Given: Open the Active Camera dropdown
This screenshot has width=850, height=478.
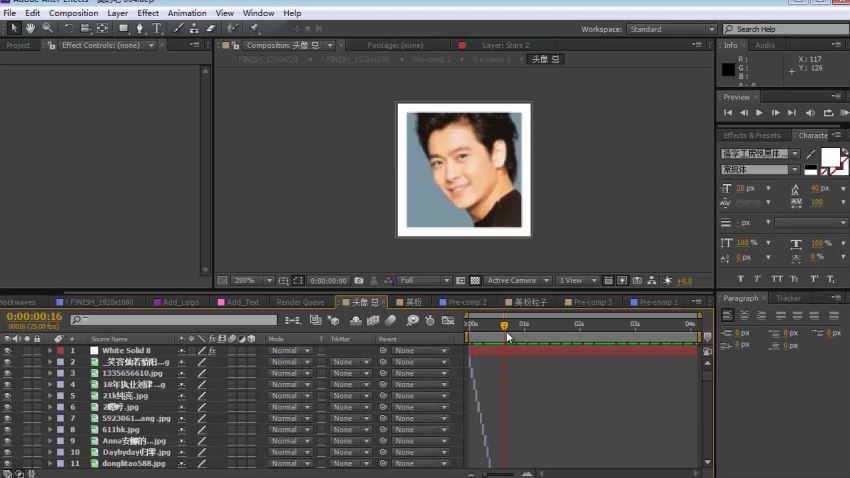Looking at the screenshot, I should coord(518,281).
